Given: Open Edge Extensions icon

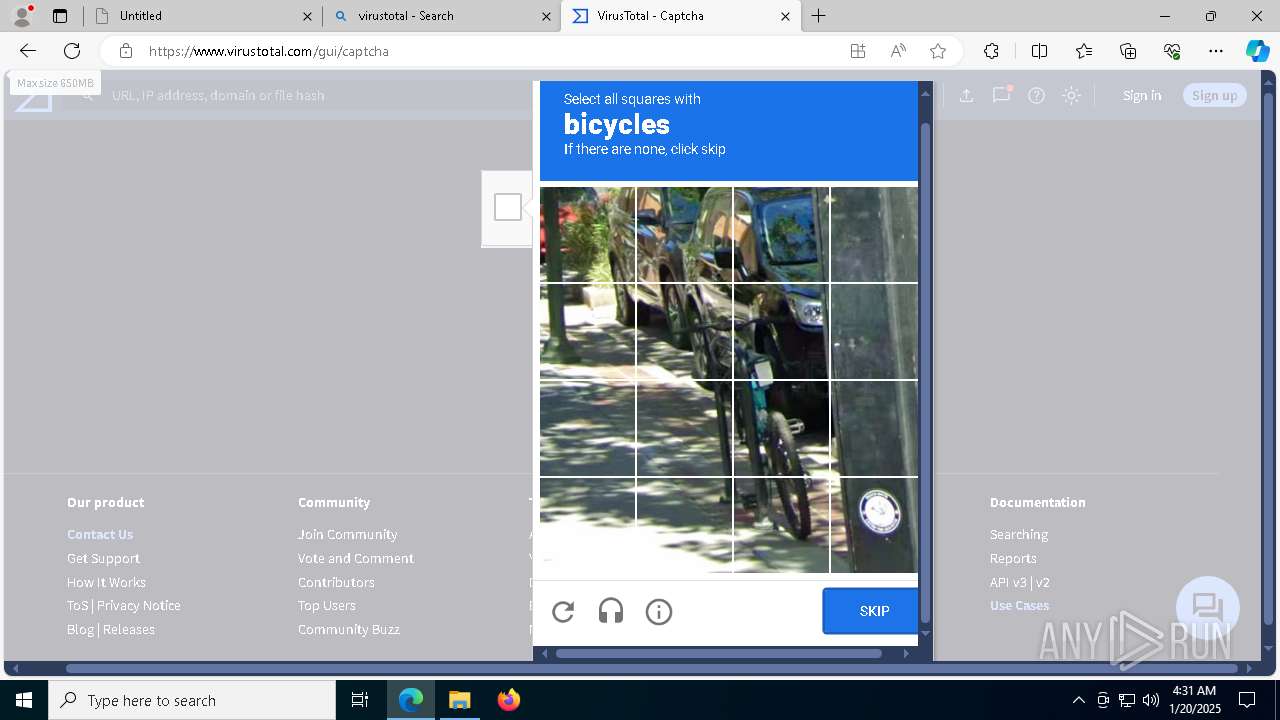Looking at the screenshot, I should click(x=991, y=51).
